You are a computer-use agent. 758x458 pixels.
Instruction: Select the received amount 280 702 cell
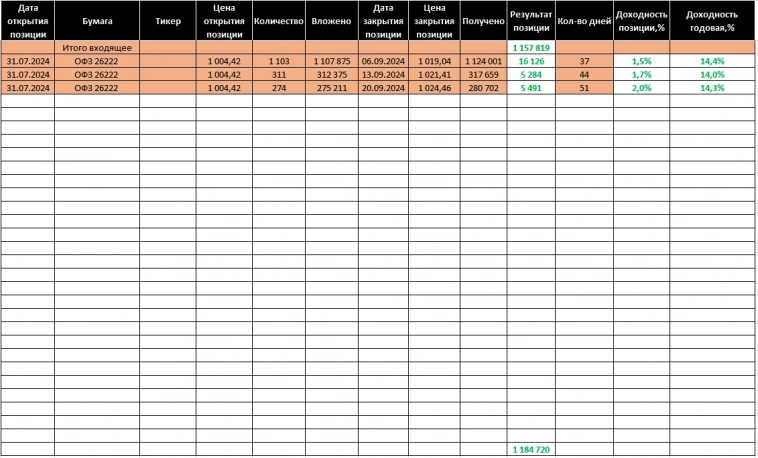coord(483,87)
